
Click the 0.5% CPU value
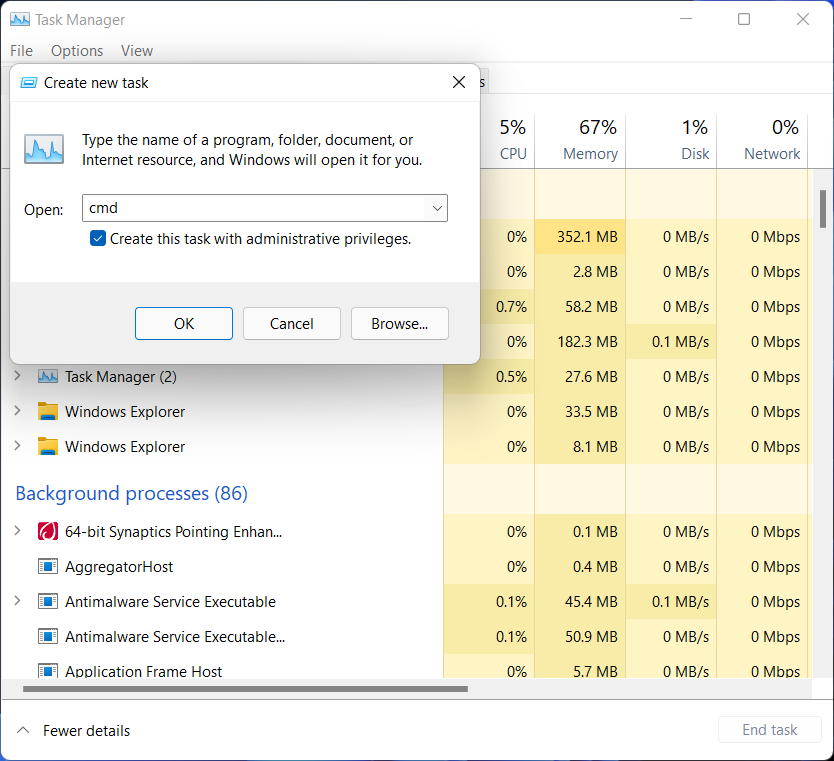pos(511,377)
